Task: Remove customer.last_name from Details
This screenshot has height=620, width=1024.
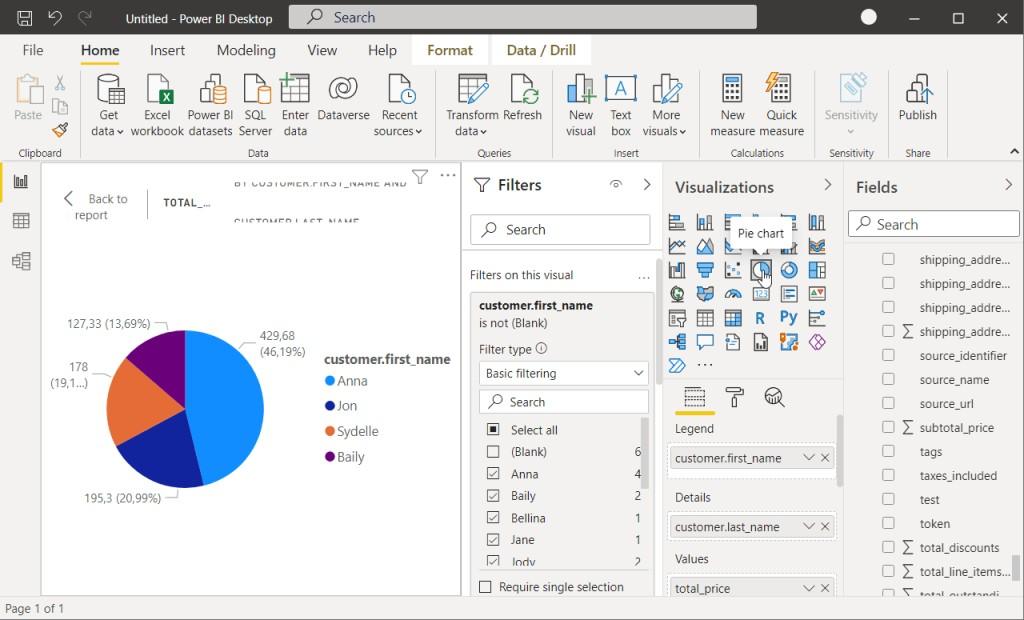Action: pyautogui.click(x=825, y=526)
